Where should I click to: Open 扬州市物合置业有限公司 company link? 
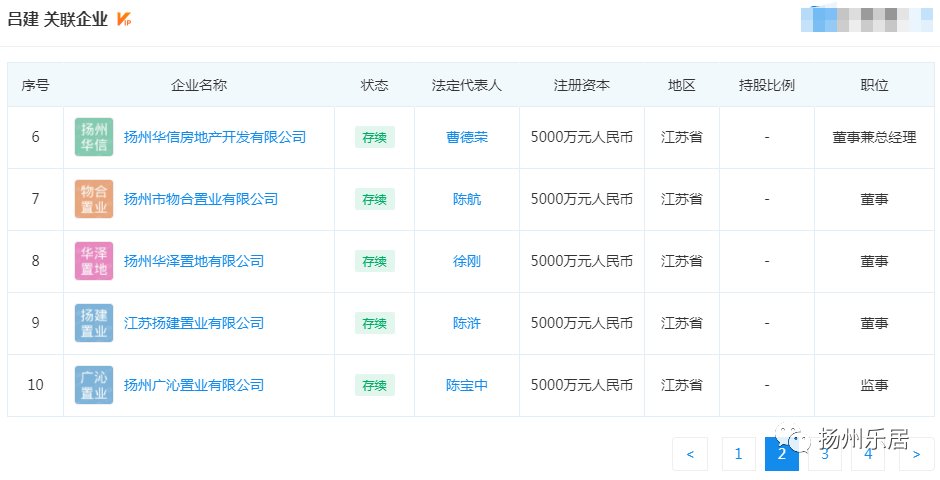[x=201, y=199]
